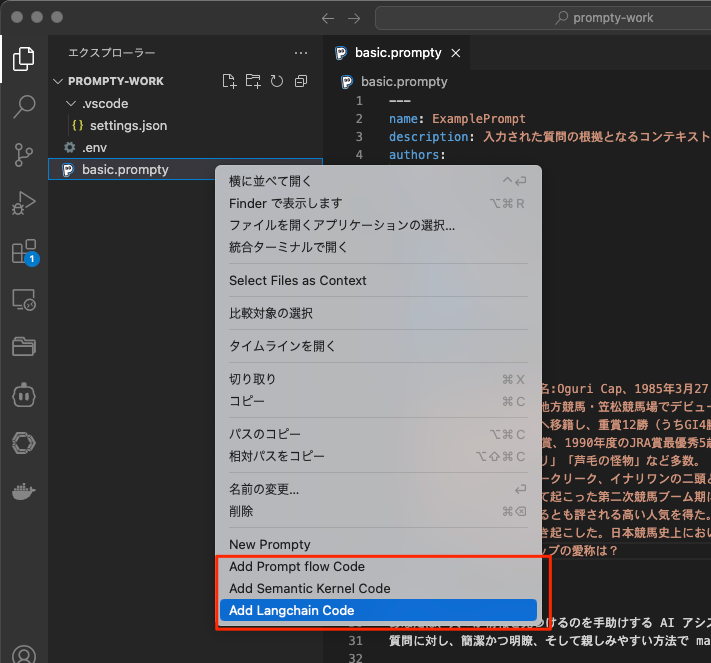Click line number 31 in the editor gutter
Viewport: 711px width, 663px height.
(x=356, y=641)
